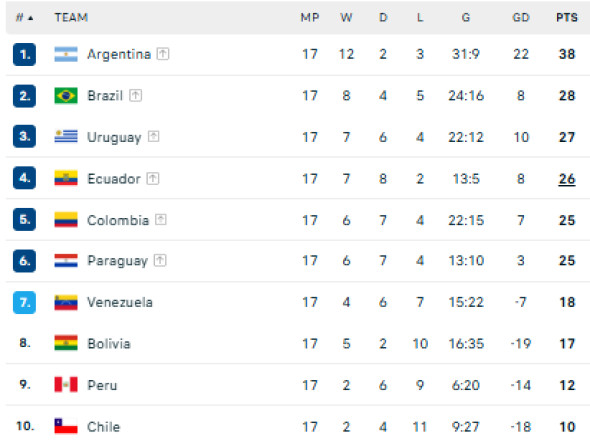The image size is (590, 446).
Task: Open the Brazil team name link
Action: pos(105,96)
